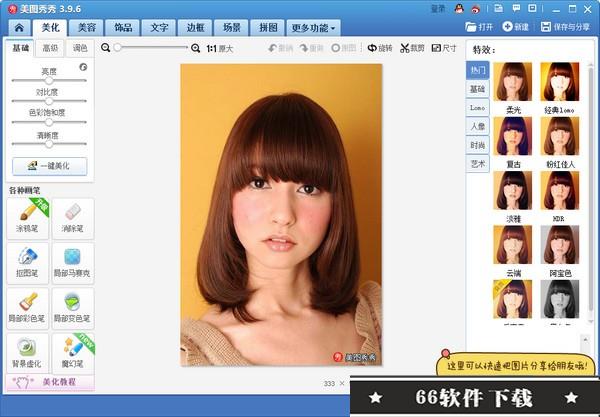Apply the 淡雅 effect thumbnail
The image size is (600, 417).
(x=513, y=191)
